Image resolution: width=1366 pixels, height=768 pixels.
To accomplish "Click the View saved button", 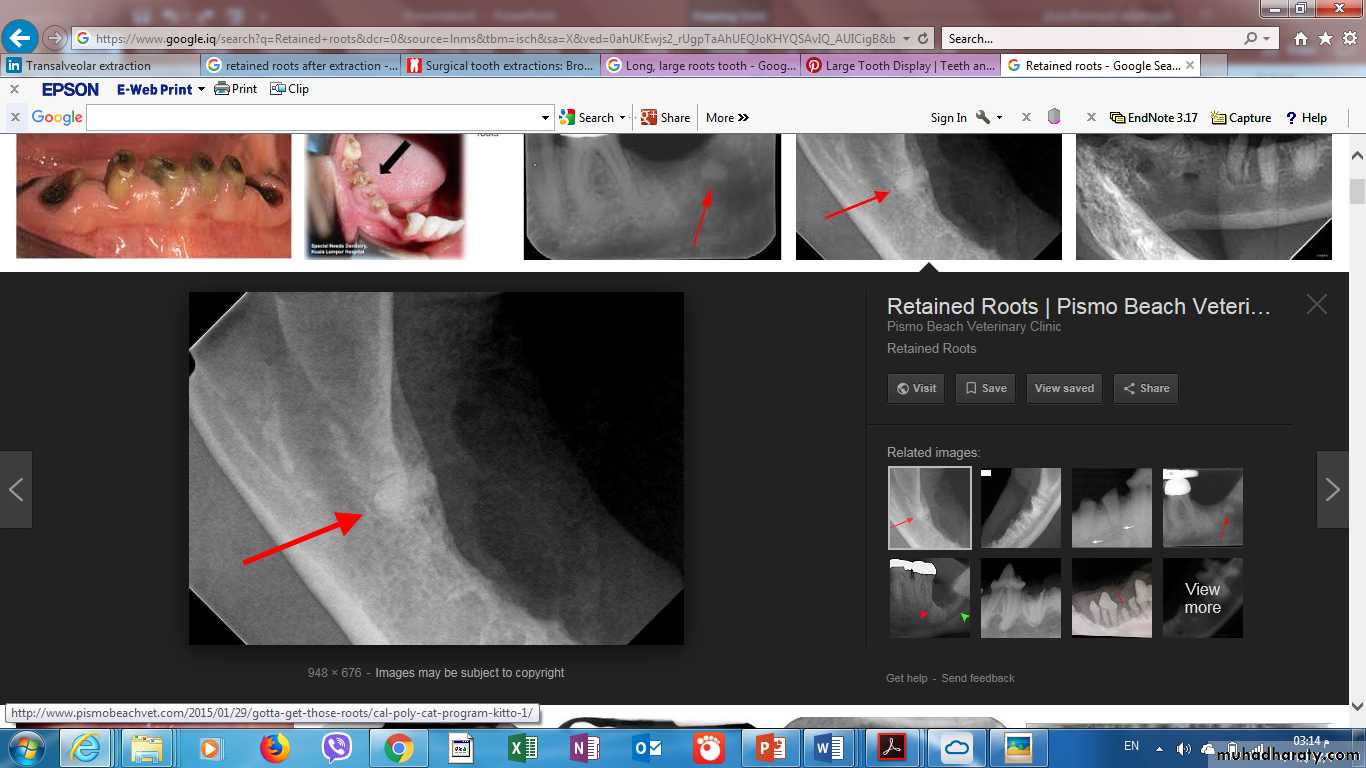I will [1064, 388].
